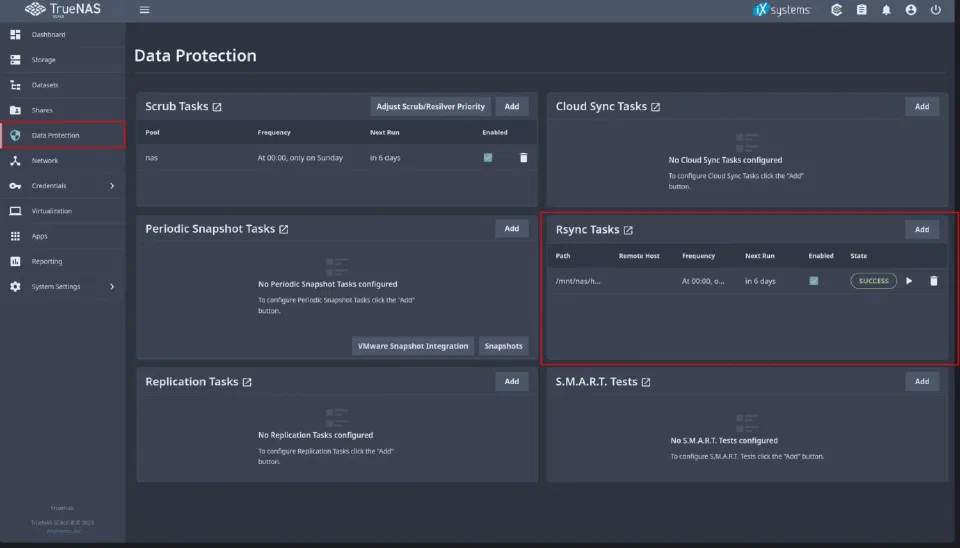The image size is (960, 548).
Task: Delete the nas scrub task
Action: tap(523, 158)
